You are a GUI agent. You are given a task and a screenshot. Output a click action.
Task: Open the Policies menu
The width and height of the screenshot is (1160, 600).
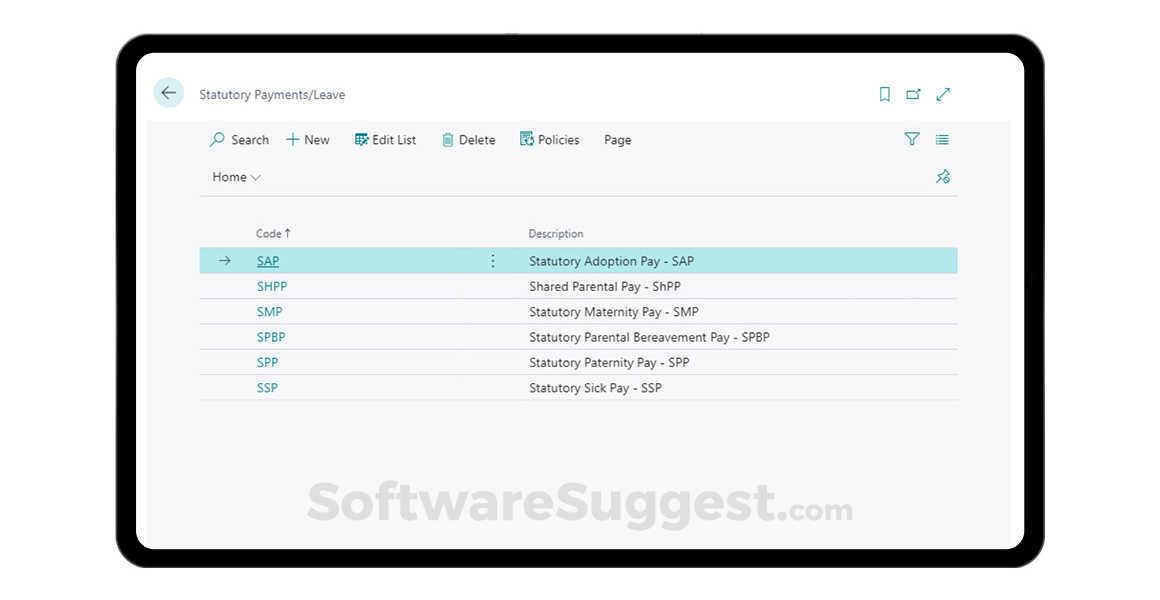coord(549,139)
